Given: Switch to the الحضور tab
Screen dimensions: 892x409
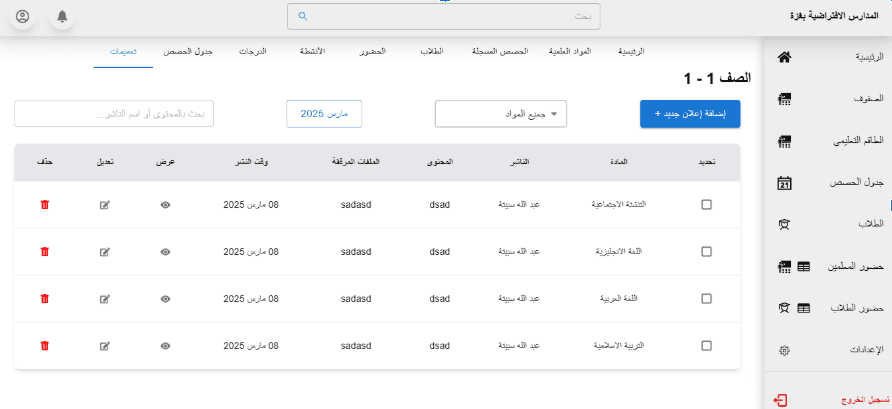Looking at the screenshot, I should coord(371,50).
